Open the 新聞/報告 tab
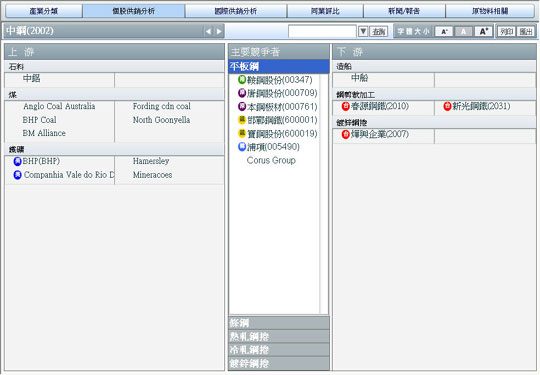The width and height of the screenshot is (540, 375). (x=404, y=11)
